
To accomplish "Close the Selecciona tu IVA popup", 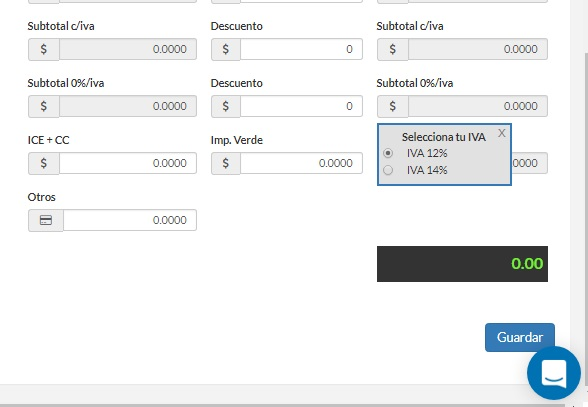I will tap(501, 133).
